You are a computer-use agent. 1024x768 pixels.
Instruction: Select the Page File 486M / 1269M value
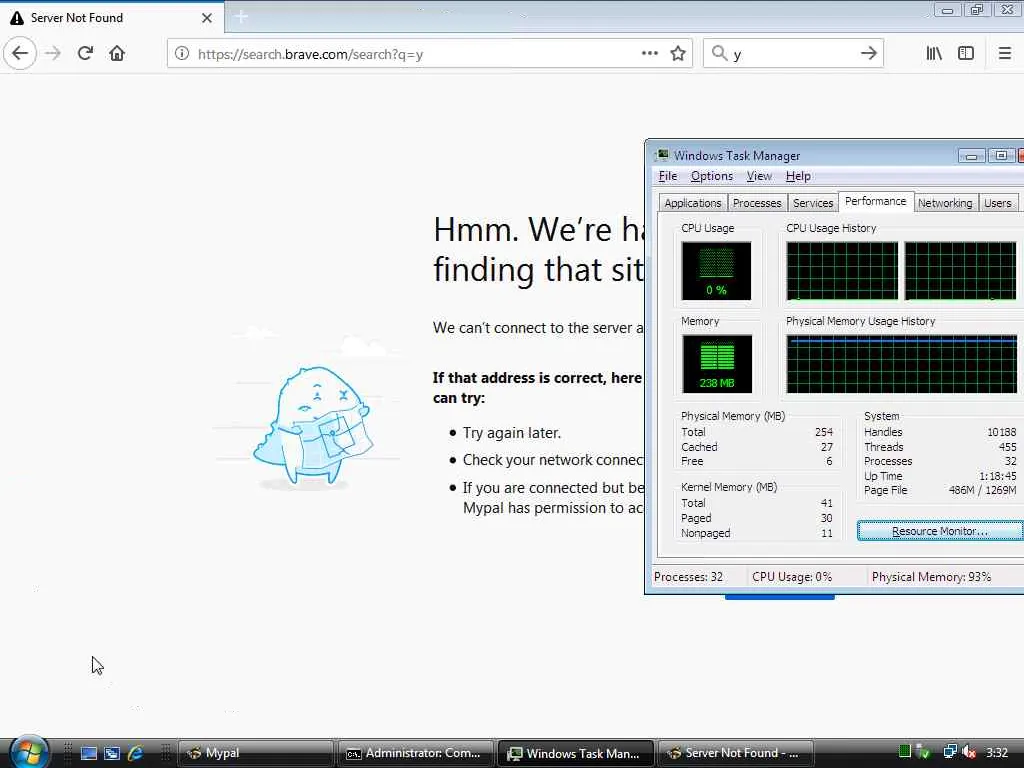pyautogui.click(x=982, y=490)
